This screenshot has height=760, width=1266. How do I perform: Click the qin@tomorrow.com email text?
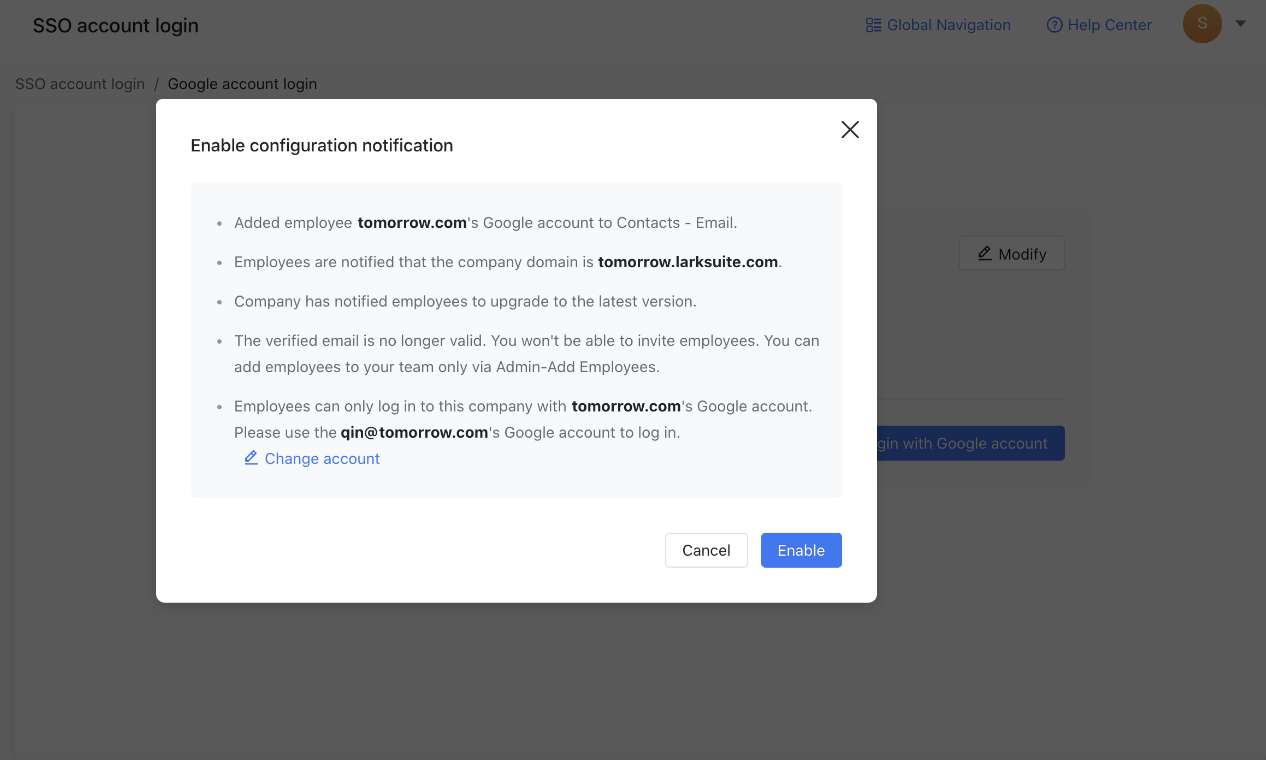[414, 432]
